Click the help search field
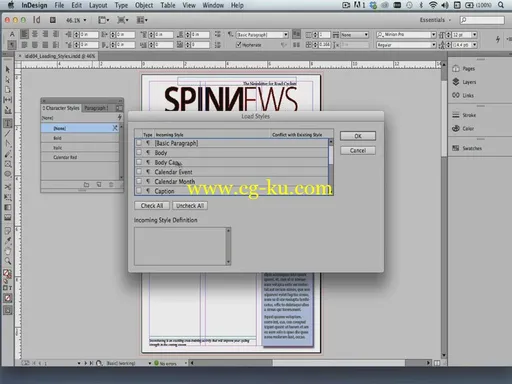This screenshot has height=384, width=512. [x=482, y=20]
